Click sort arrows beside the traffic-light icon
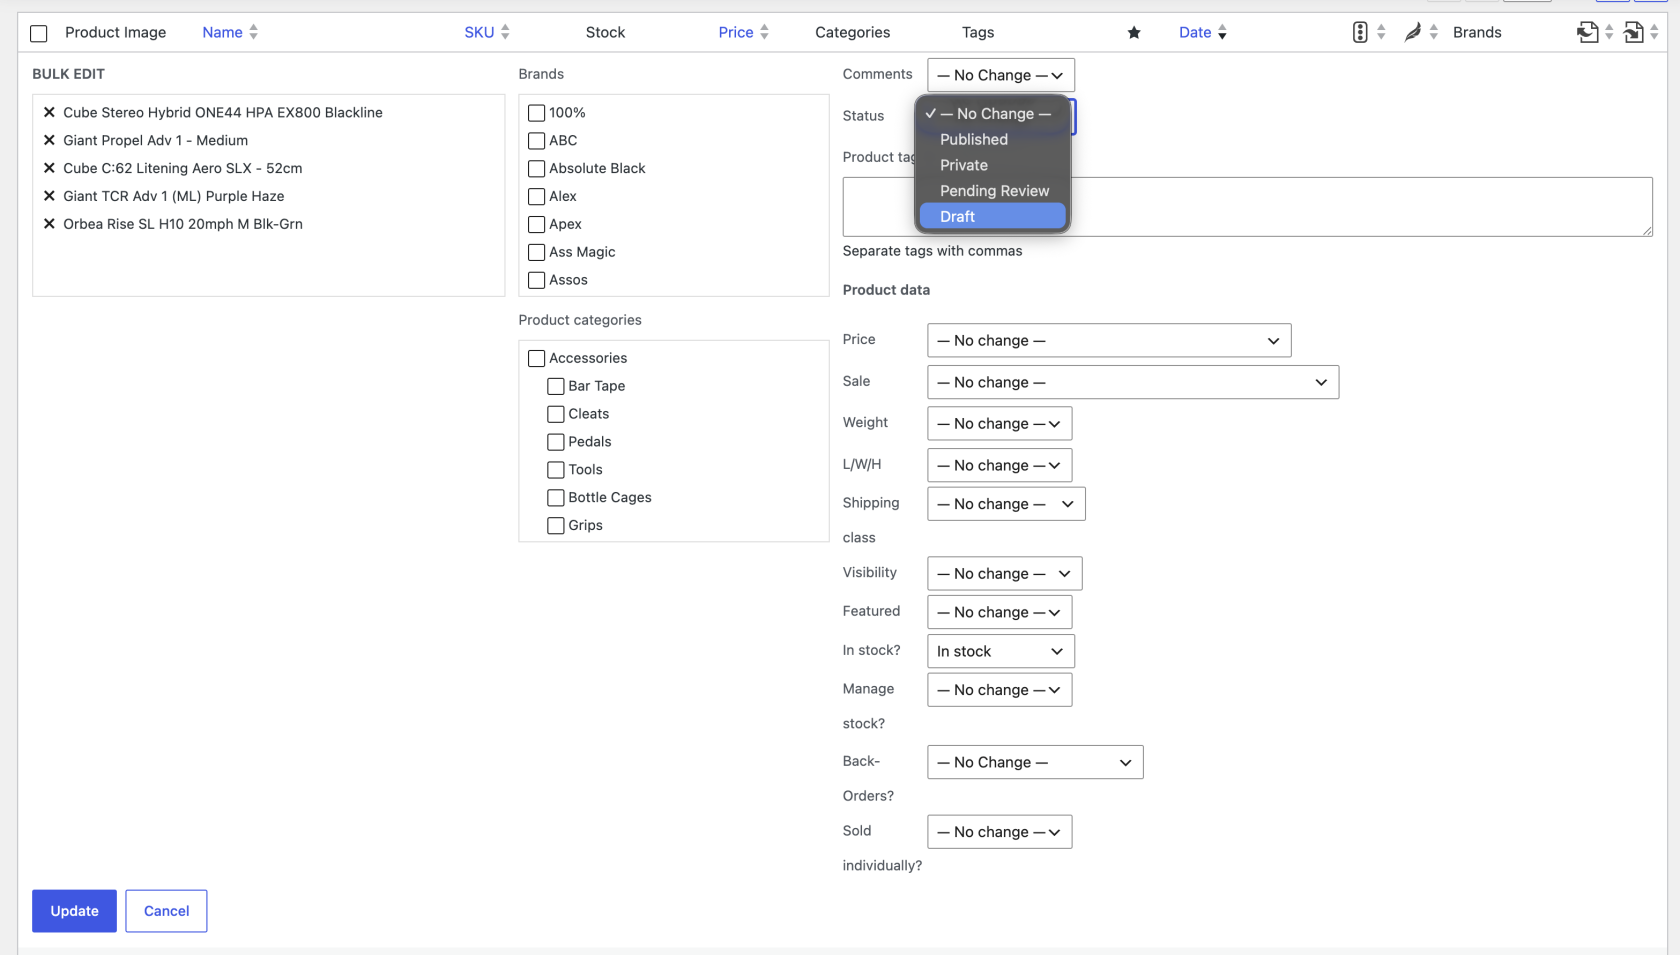 point(1381,32)
